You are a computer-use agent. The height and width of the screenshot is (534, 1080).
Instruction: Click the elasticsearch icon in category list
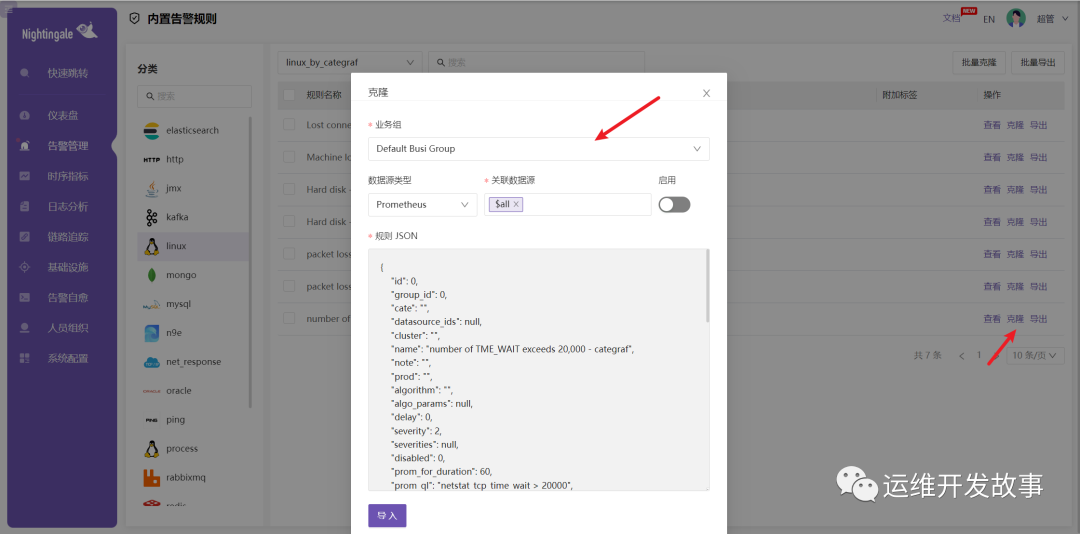tap(152, 131)
